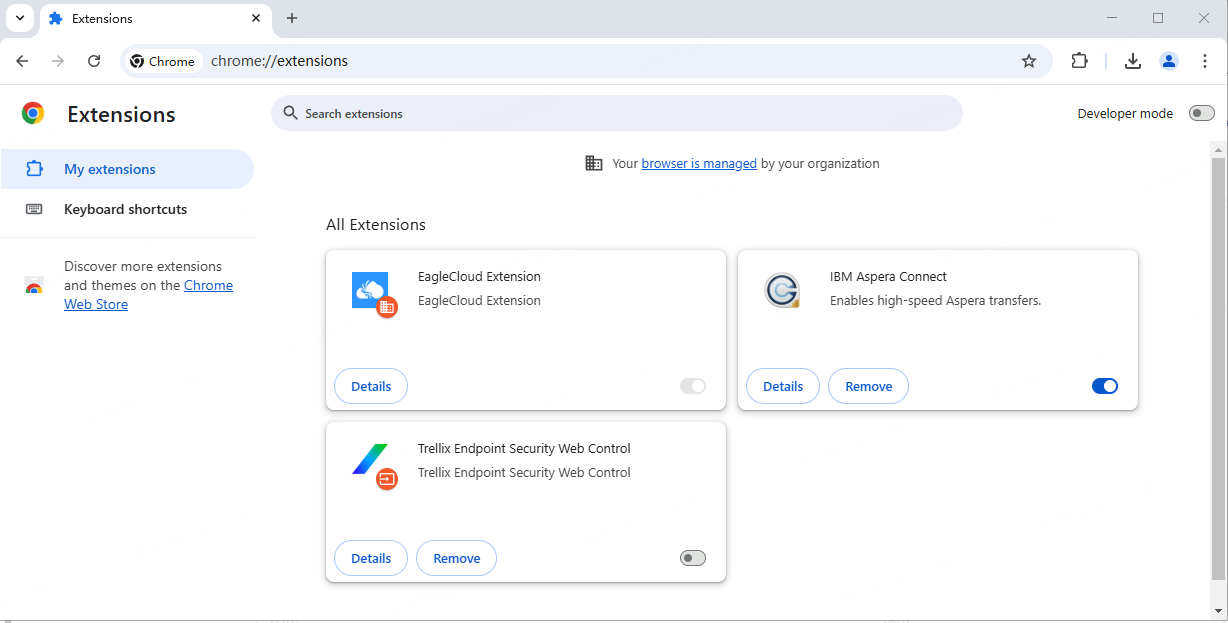Enable the EagleCloud Extension toggle
This screenshot has width=1228, height=623.
(693, 386)
